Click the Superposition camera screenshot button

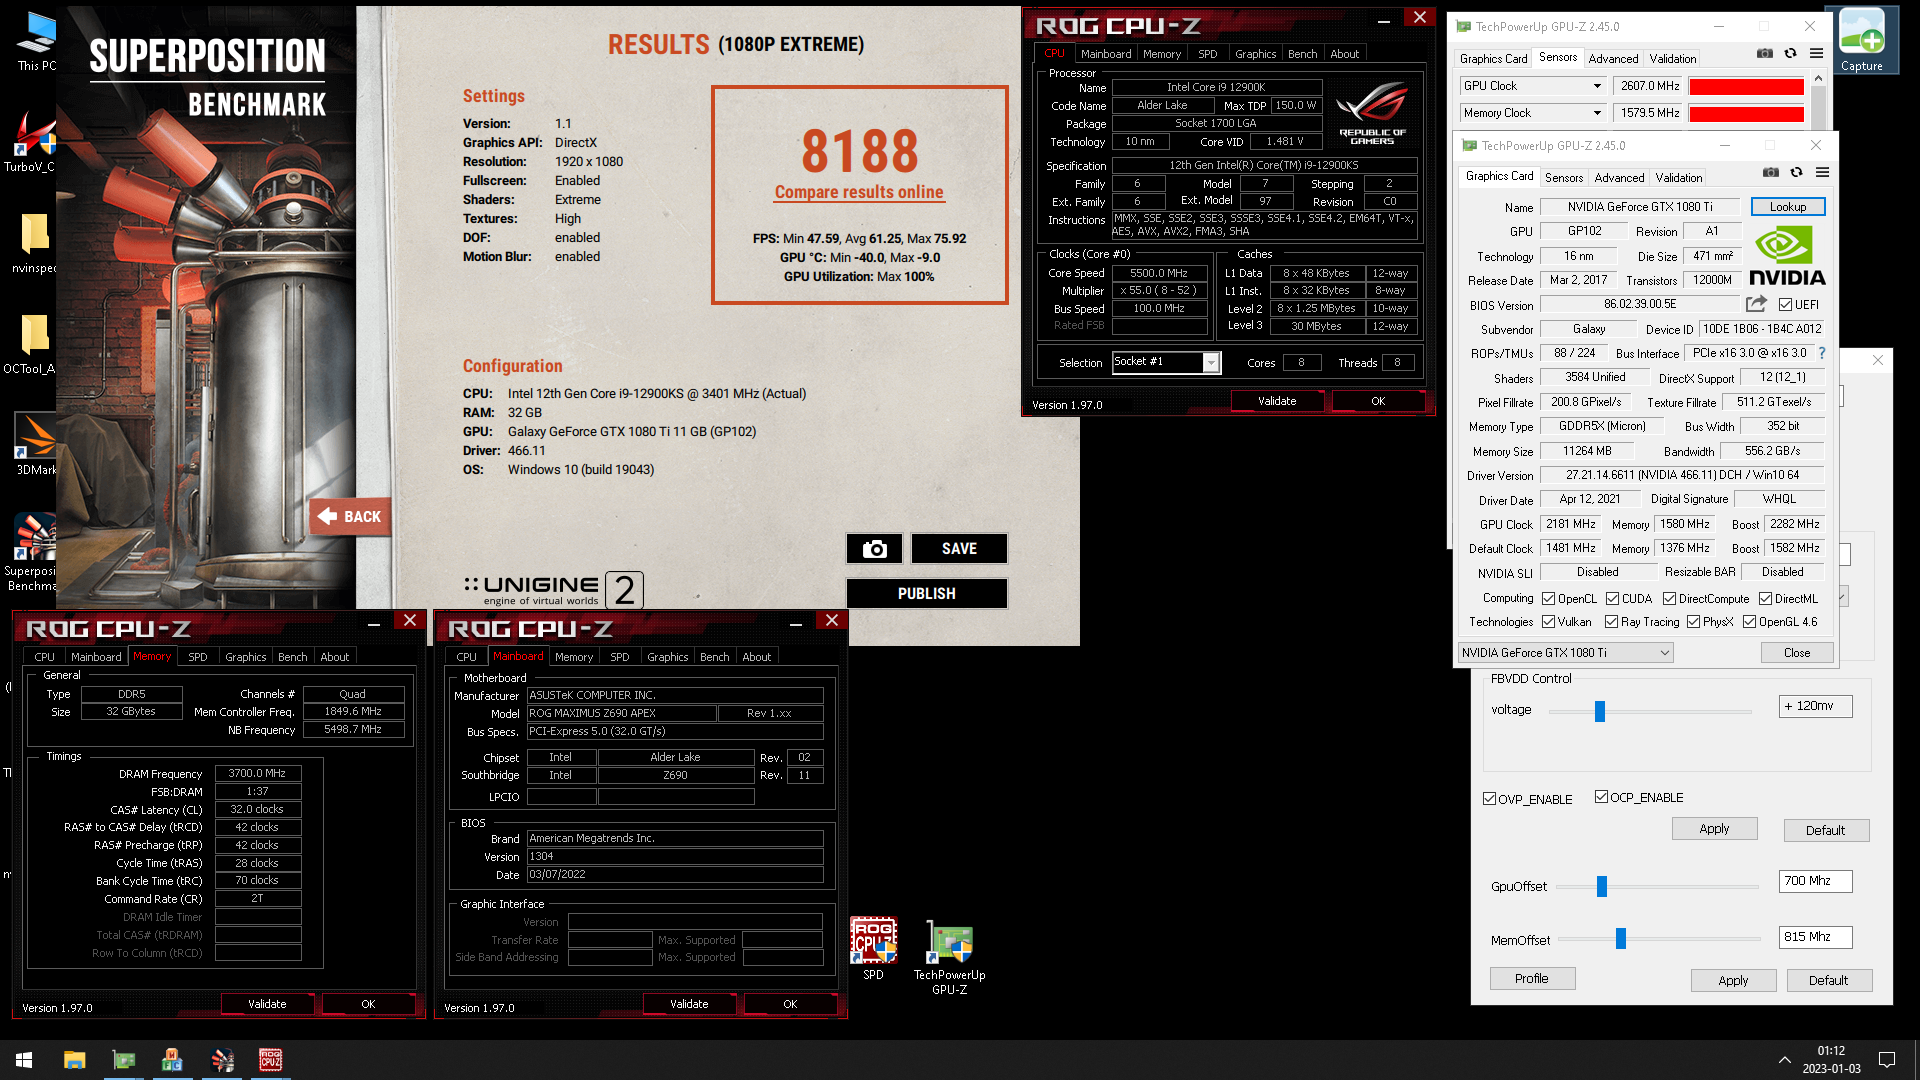[874, 549]
